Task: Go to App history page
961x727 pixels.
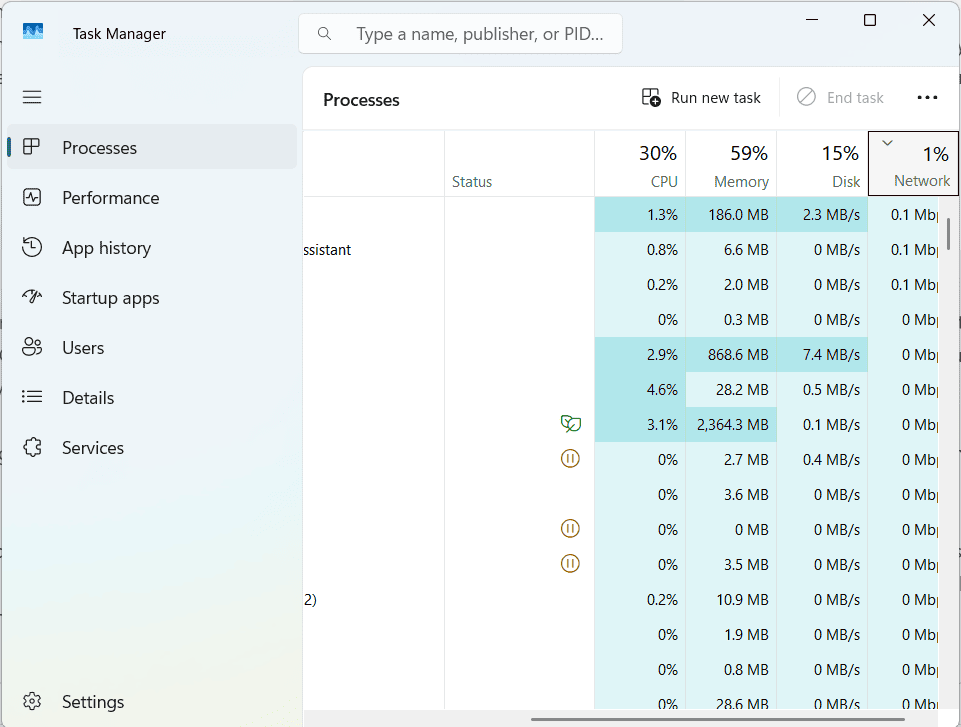Action: [152, 248]
